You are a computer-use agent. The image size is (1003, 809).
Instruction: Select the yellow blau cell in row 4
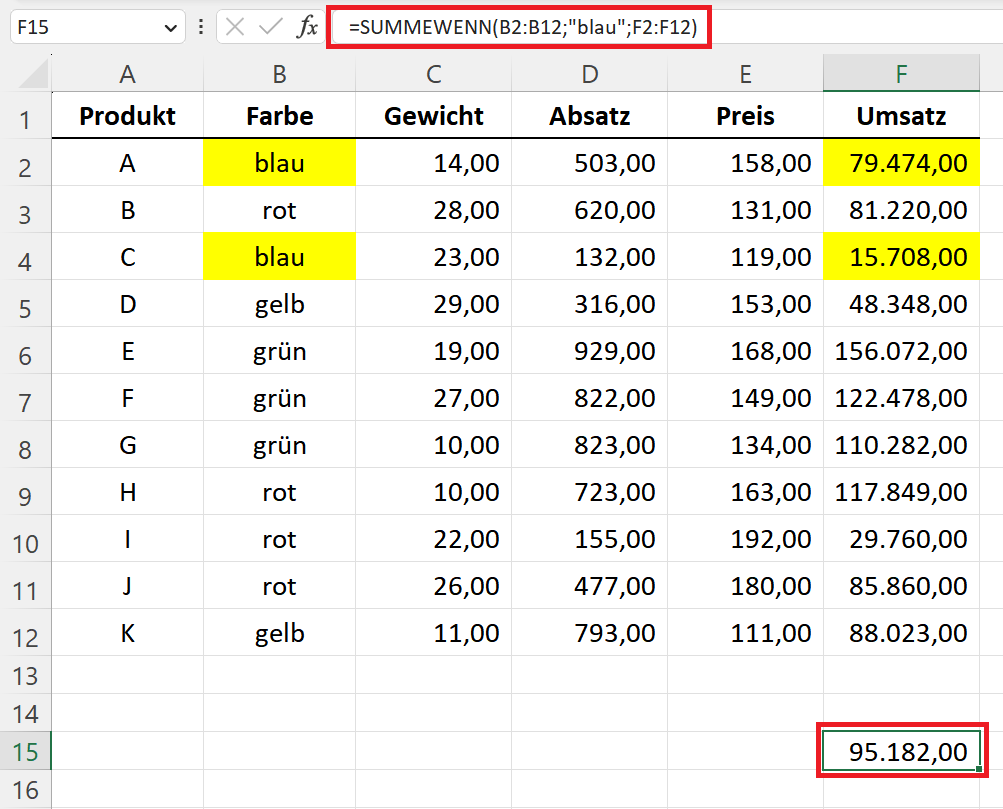pos(280,257)
